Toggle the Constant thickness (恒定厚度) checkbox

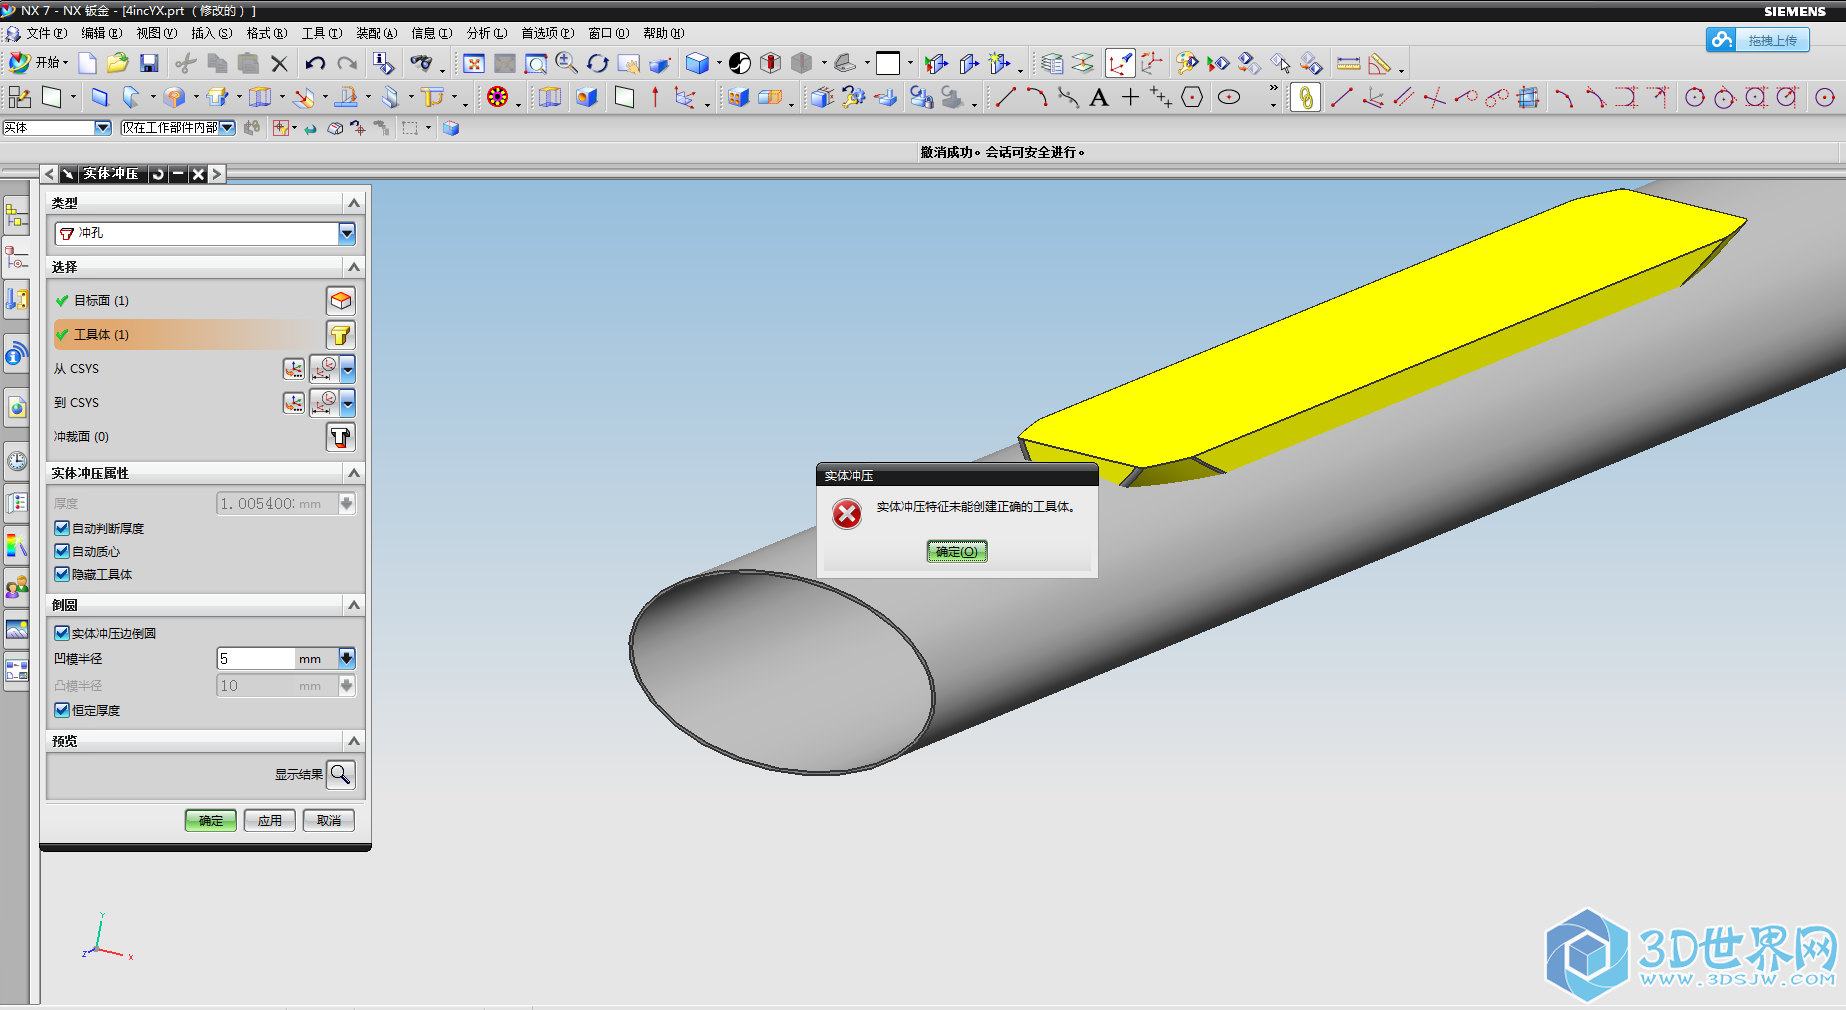pos(62,710)
